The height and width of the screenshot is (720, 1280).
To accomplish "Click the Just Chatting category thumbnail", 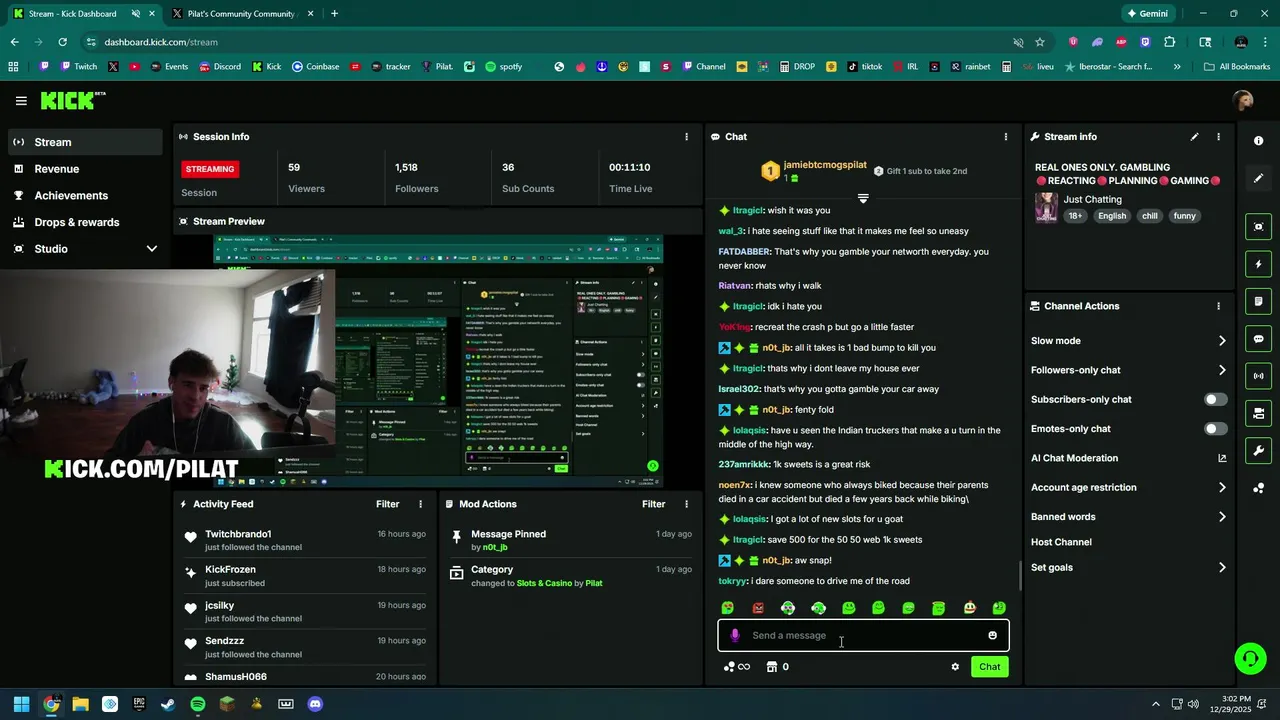I will (1046, 207).
